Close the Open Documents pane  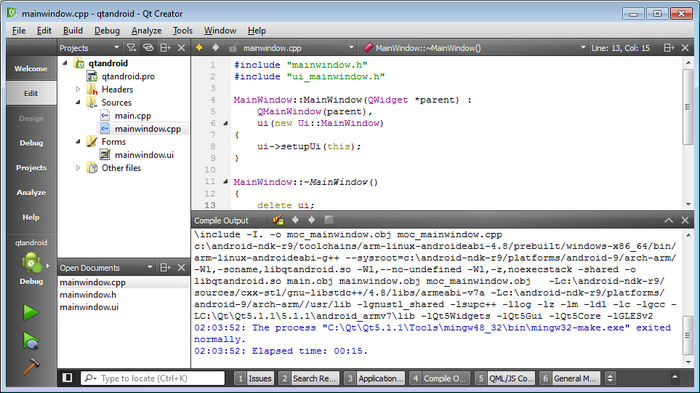(181, 268)
